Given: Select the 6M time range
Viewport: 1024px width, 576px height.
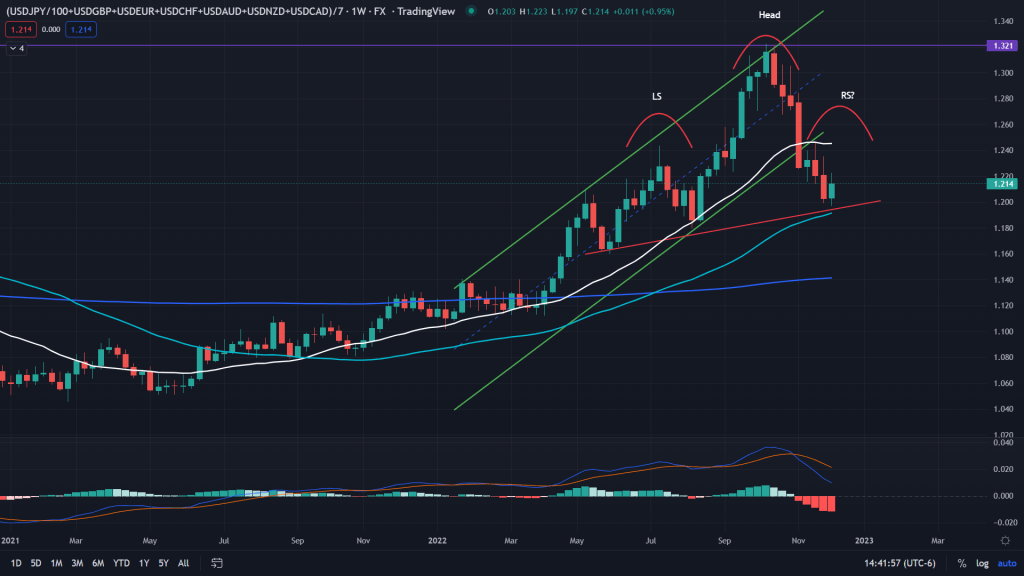Looking at the screenshot, I should pyautogui.click(x=98, y=563).
